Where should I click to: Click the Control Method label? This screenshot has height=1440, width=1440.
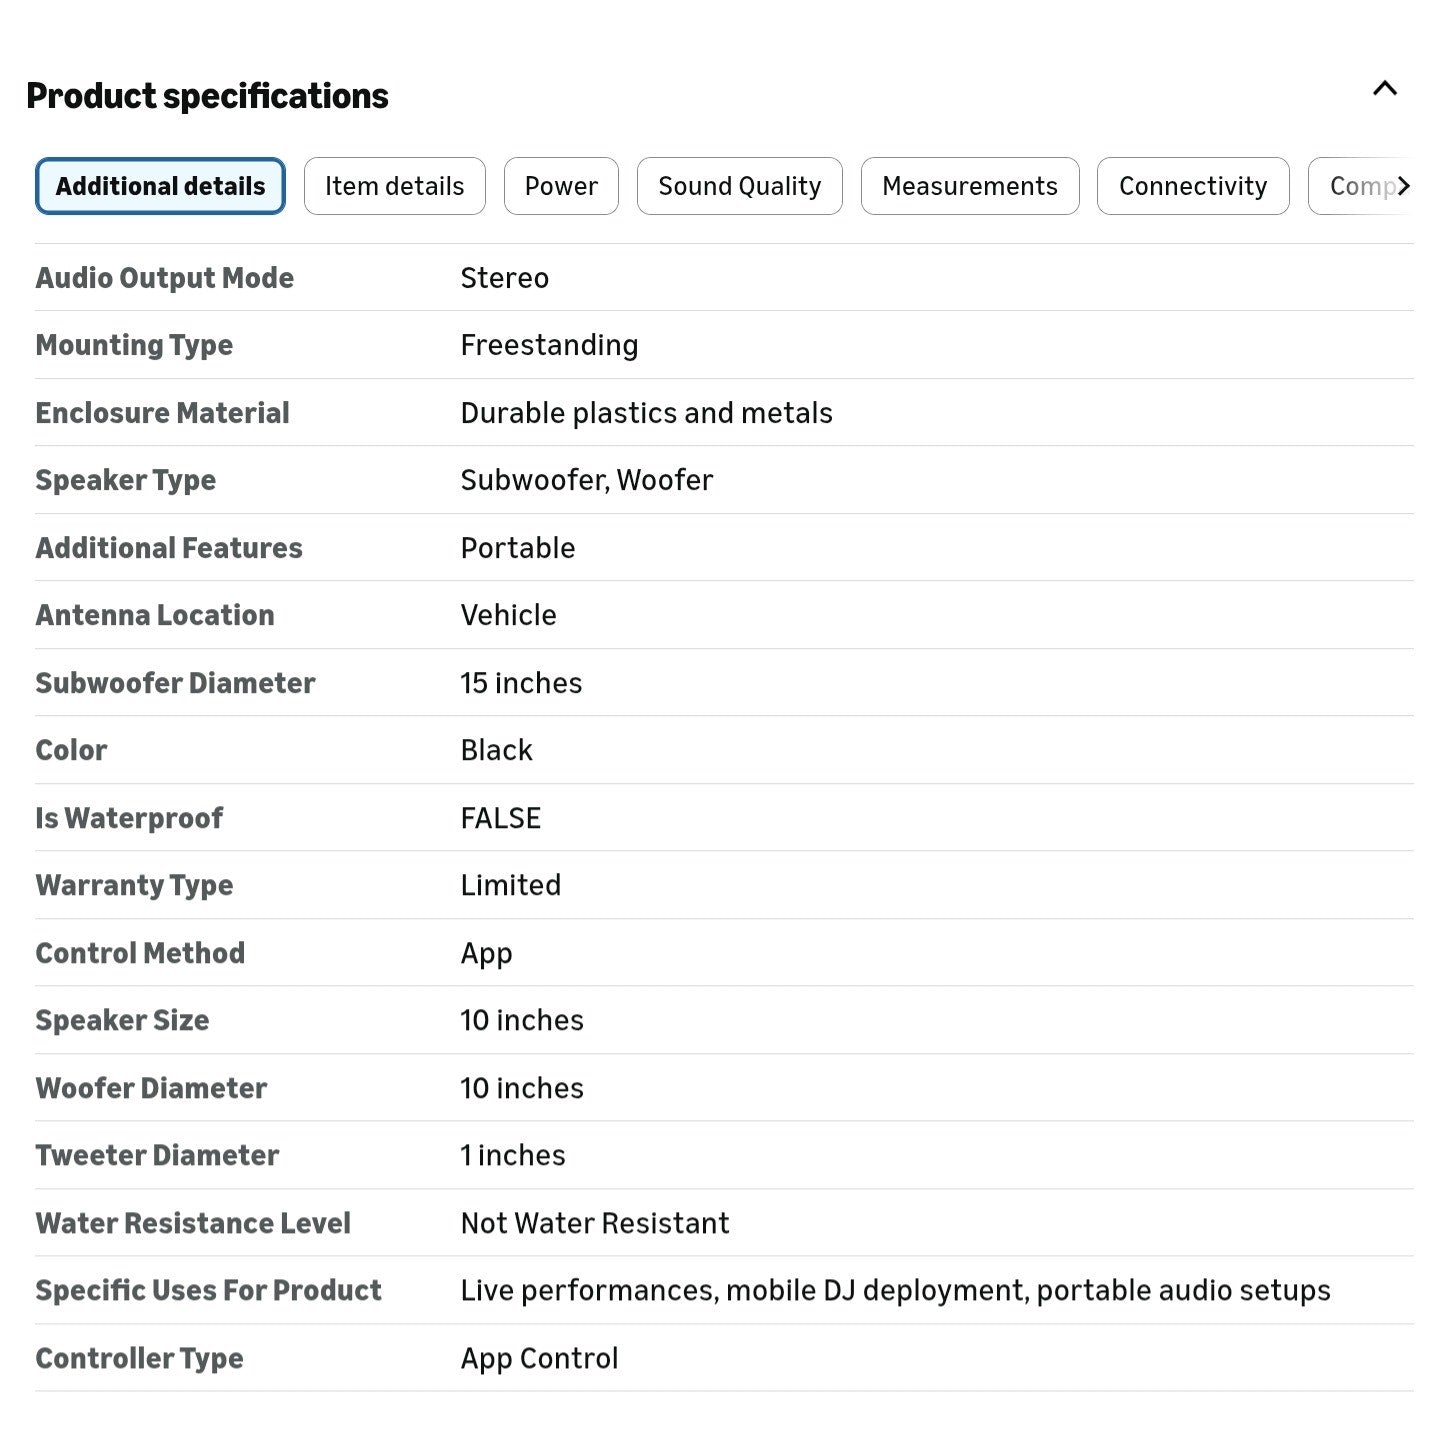click(x=140, y=953)
